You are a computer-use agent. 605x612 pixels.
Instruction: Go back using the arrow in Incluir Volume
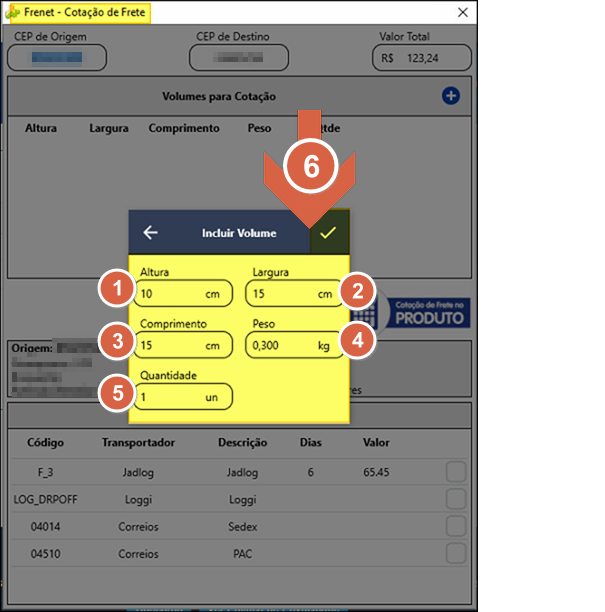150,233
